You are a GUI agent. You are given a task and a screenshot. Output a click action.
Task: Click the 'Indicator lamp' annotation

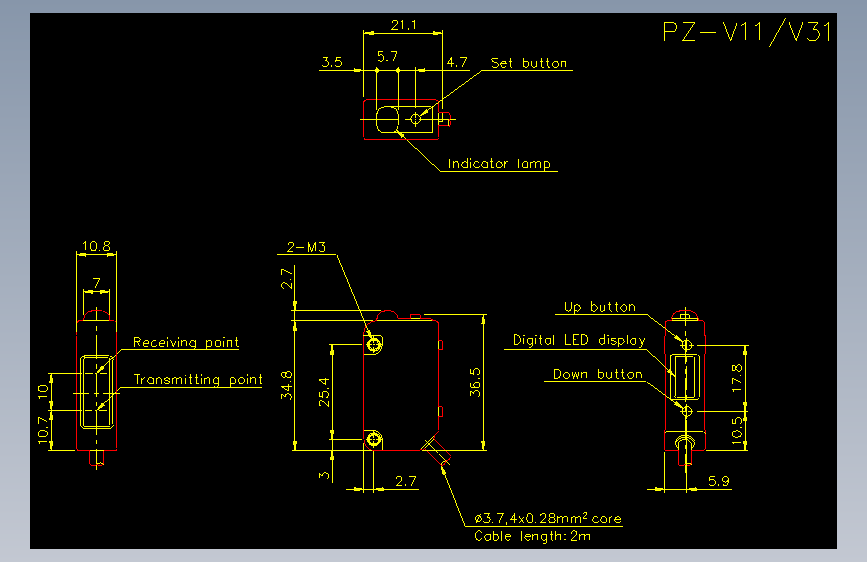(x=499, y=164)
